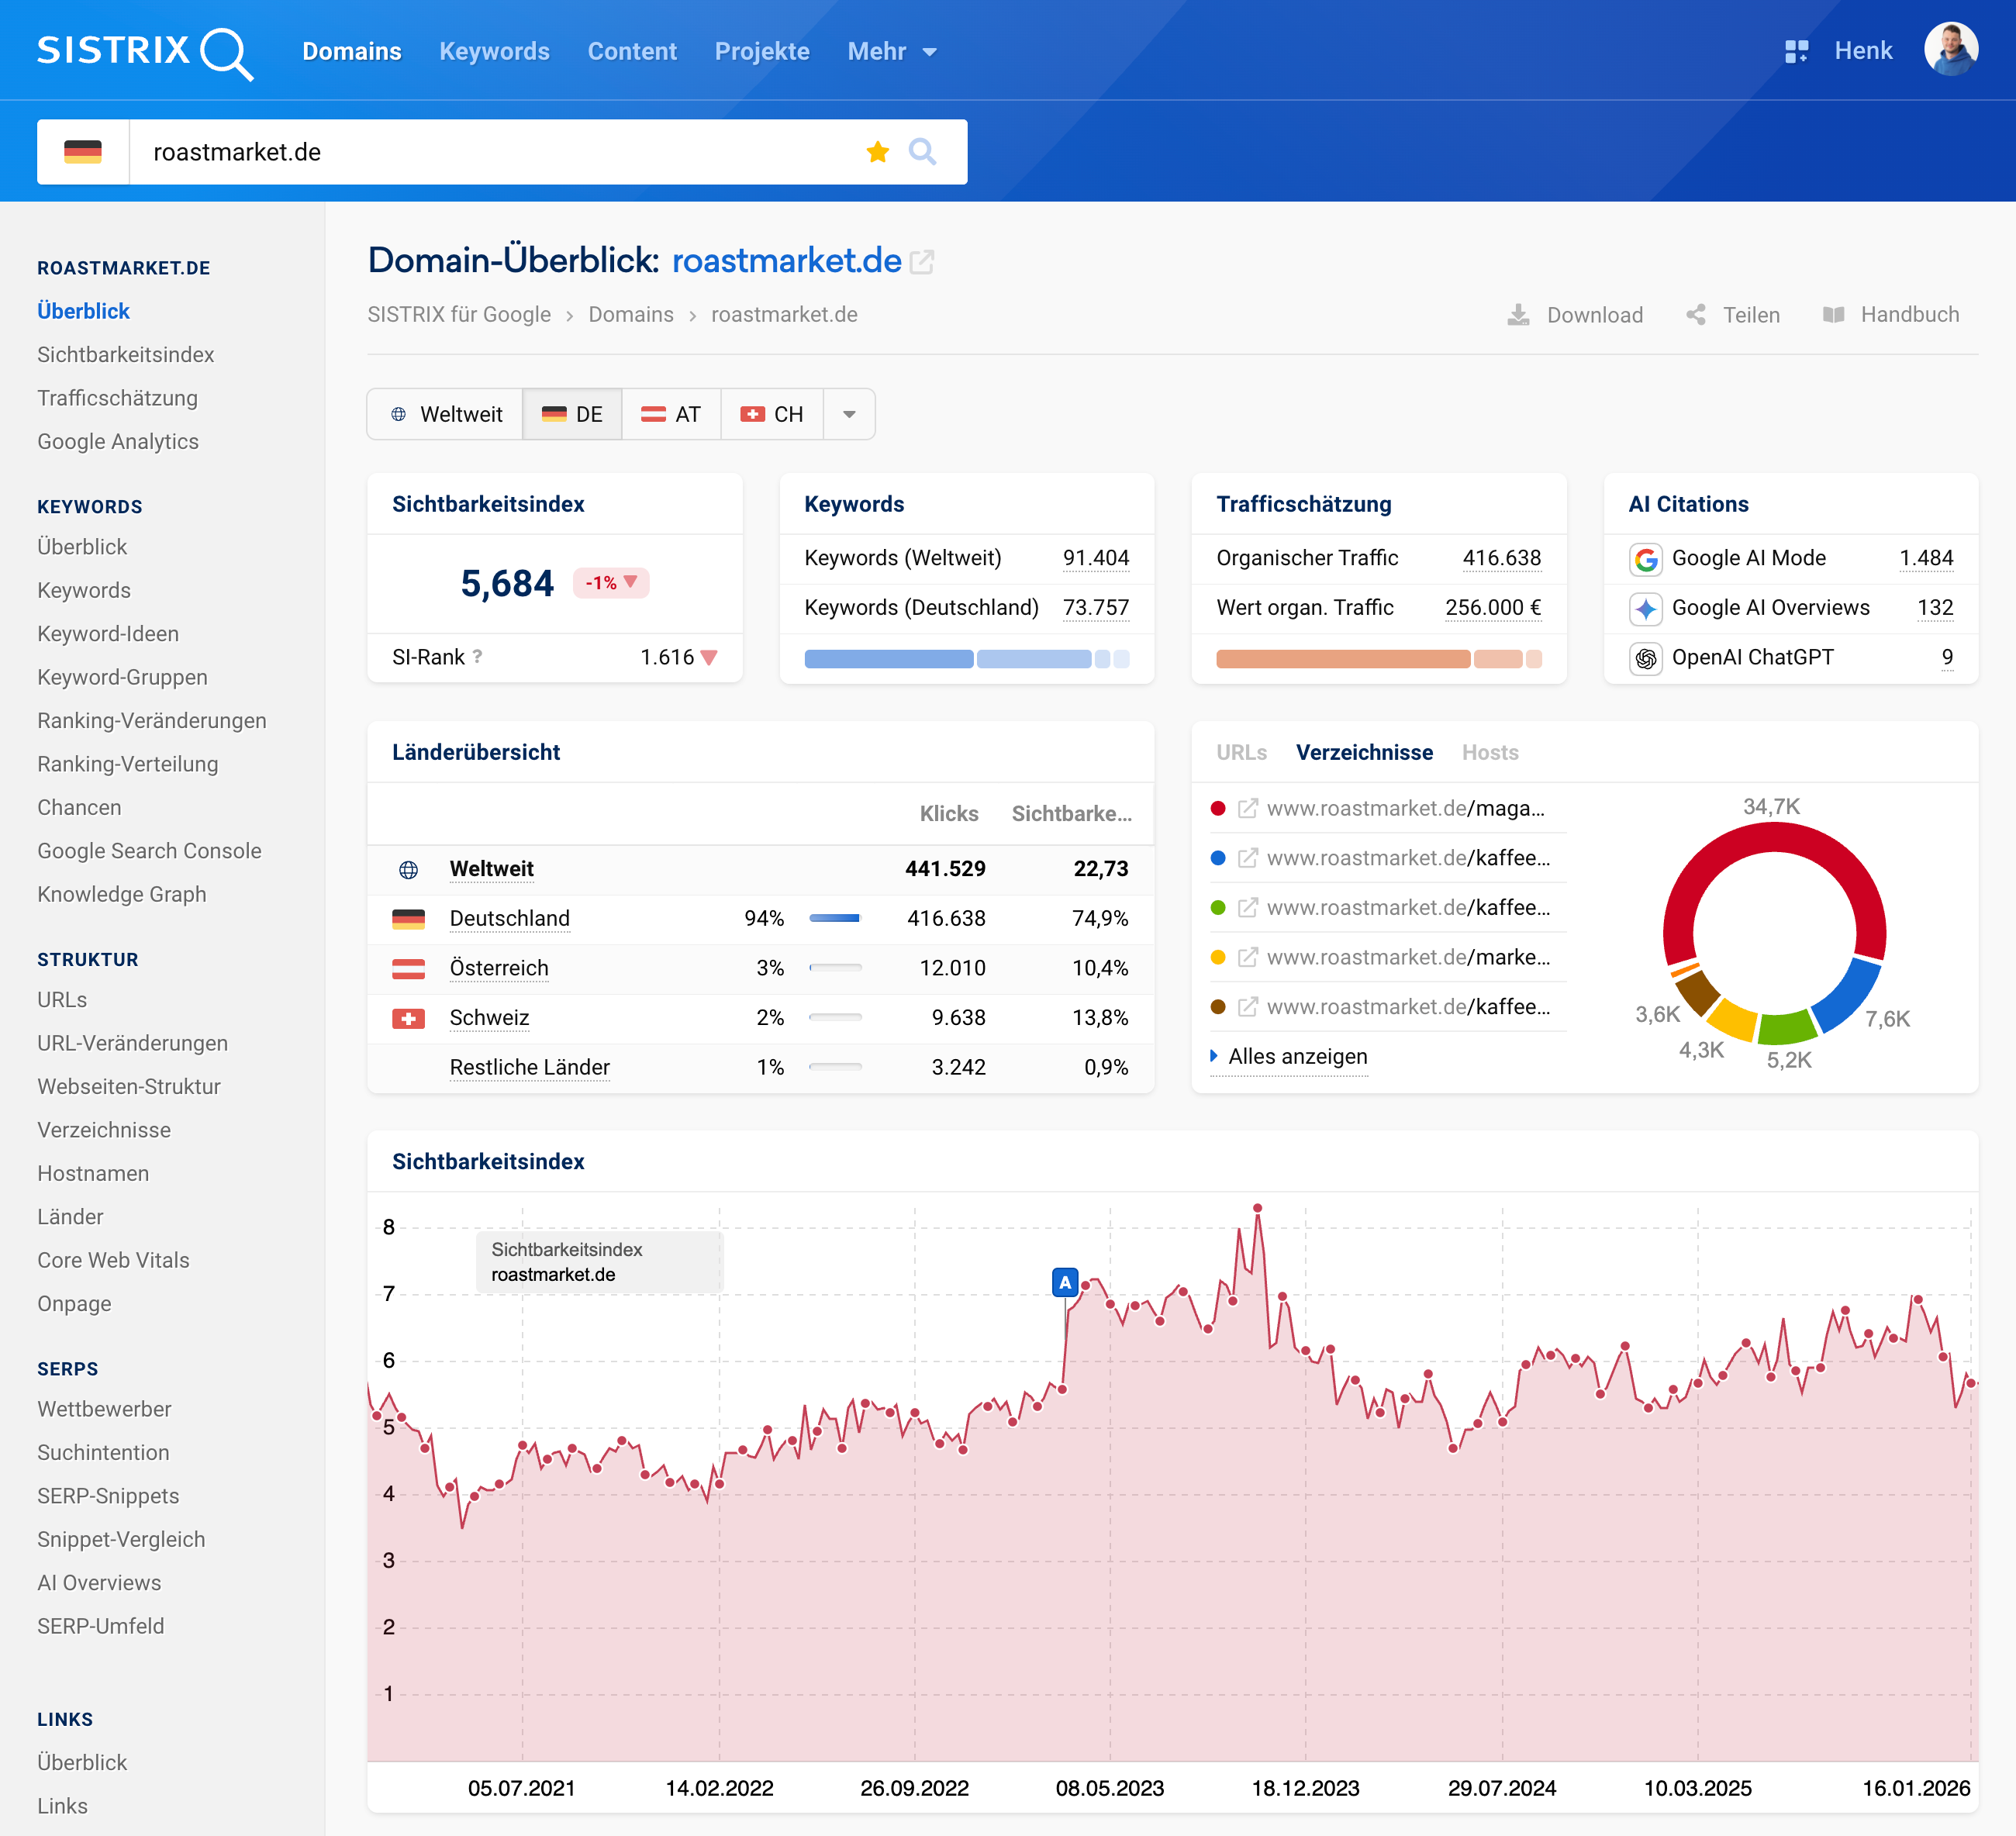The height and width of the screenshot is (1836, 2016).
Task: Select the AT country tab
Action: coord(671,414)
